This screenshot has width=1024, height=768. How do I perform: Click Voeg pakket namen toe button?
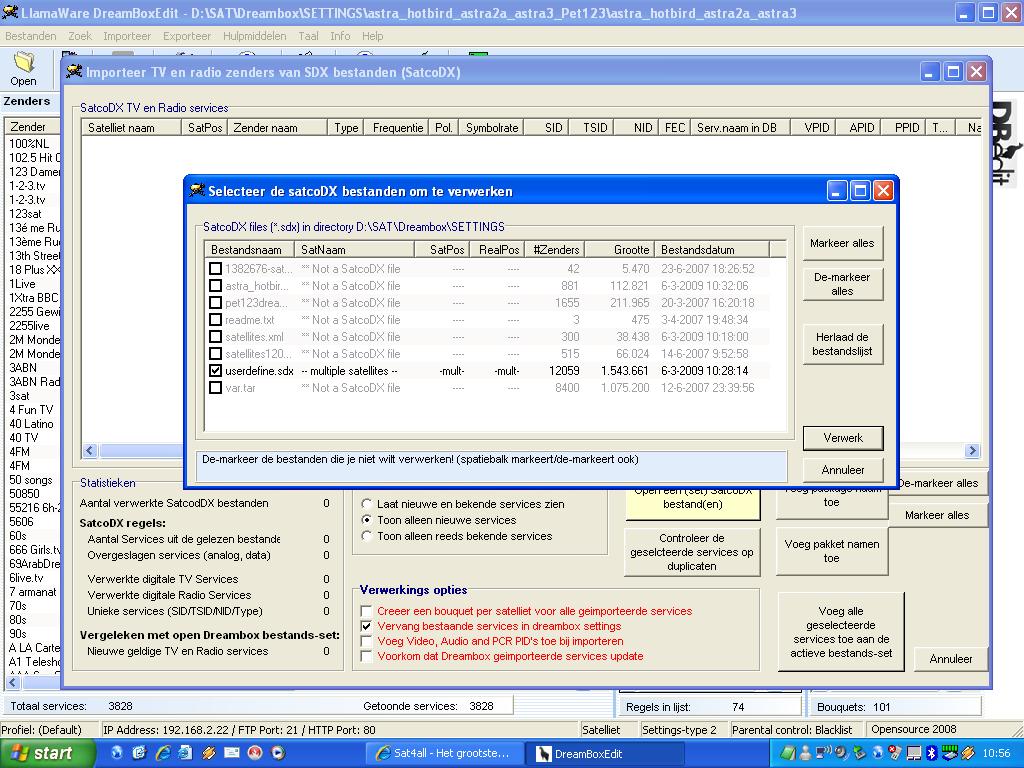coord(831,551)
